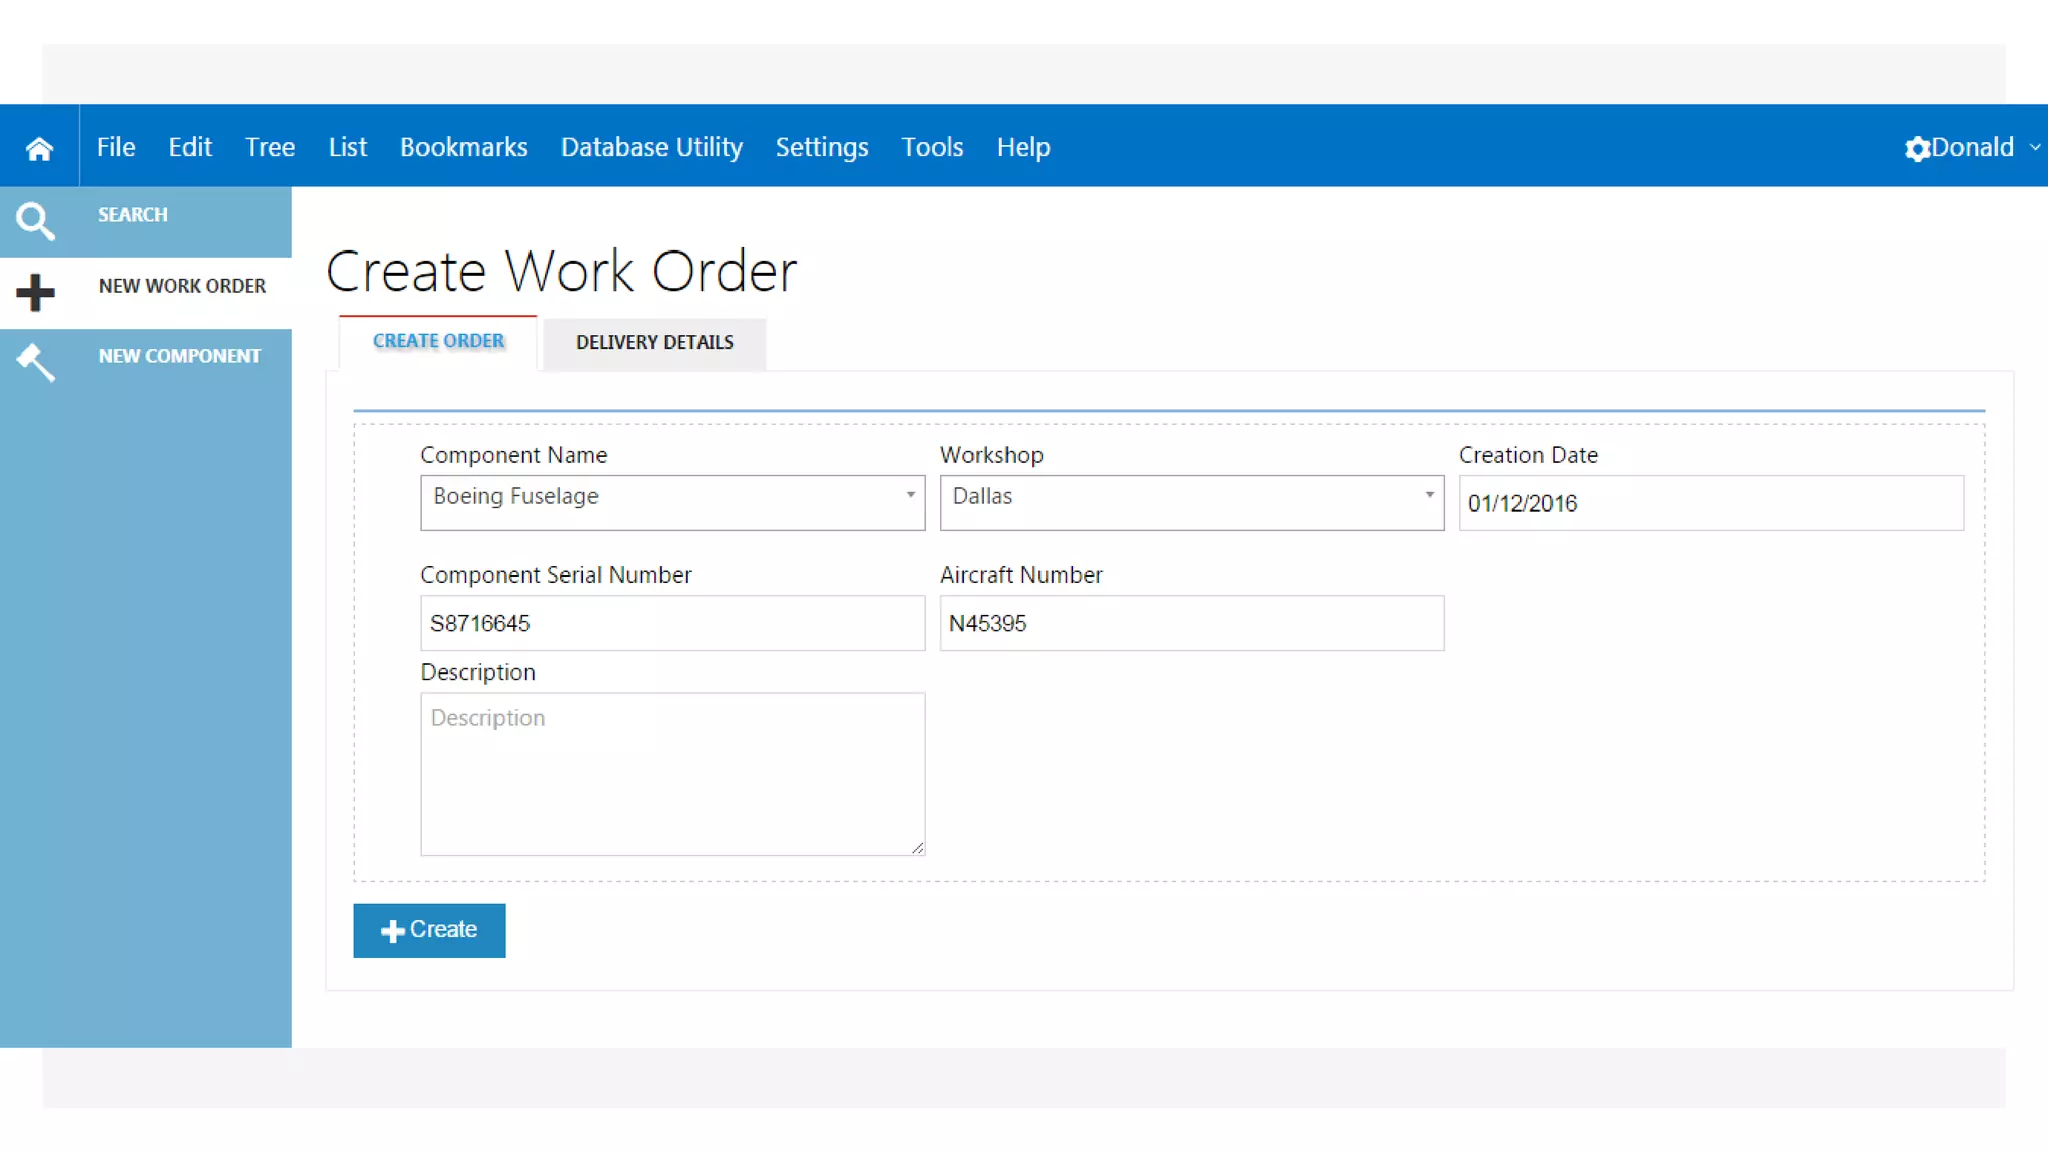Click the home icon in navbar
The height and width of the screenshot is (1152, 2048).
[x=39, y=148]
